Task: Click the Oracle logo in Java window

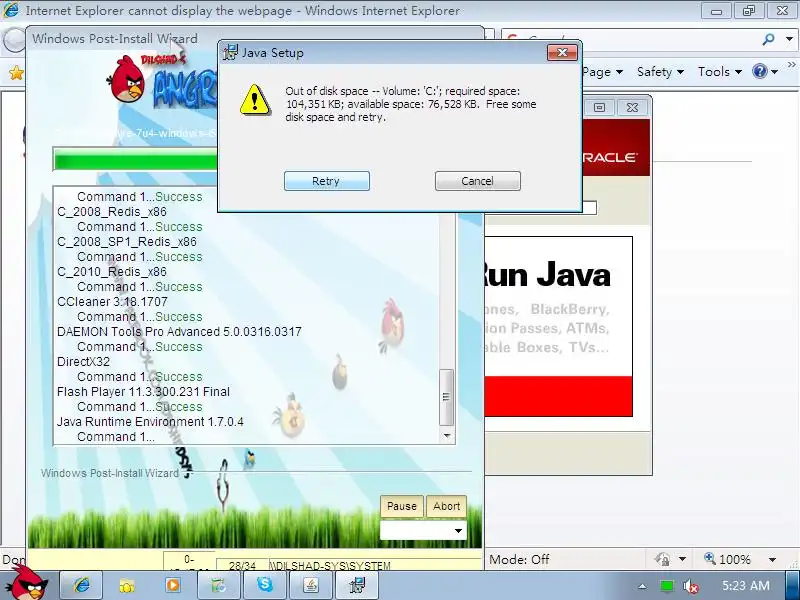Action: click(x=610, y=157)
